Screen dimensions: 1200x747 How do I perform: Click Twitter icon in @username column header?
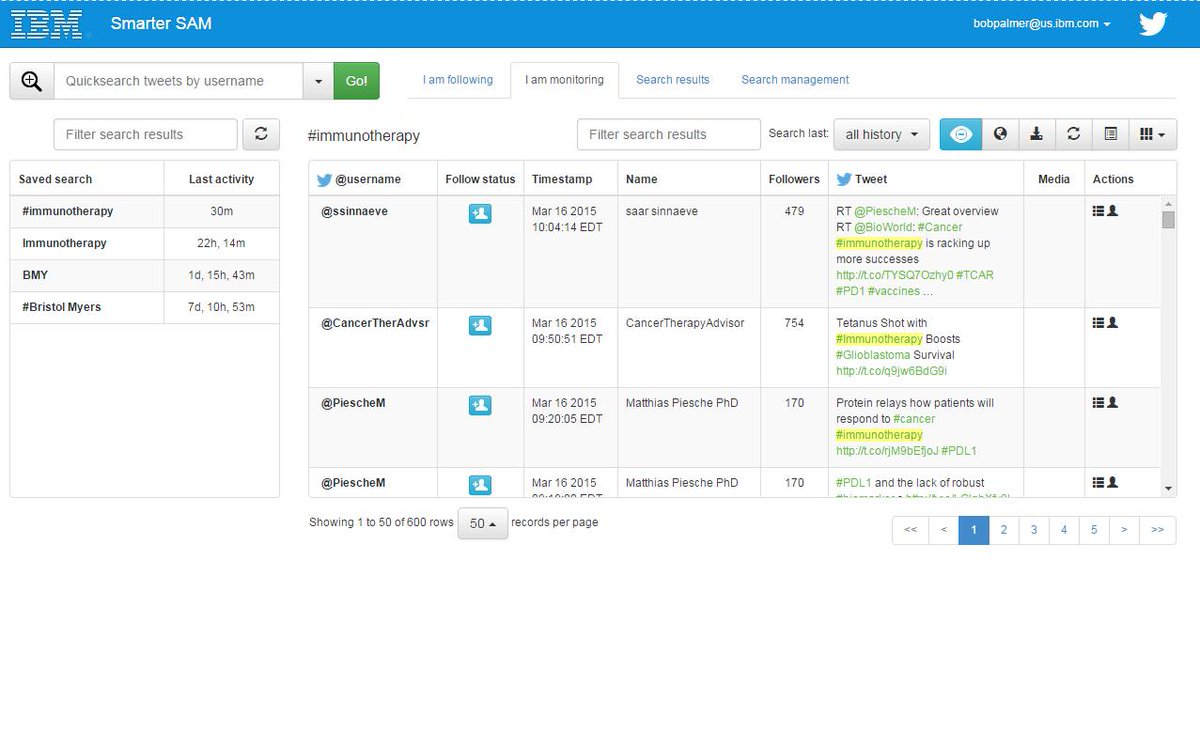[324, 180]
